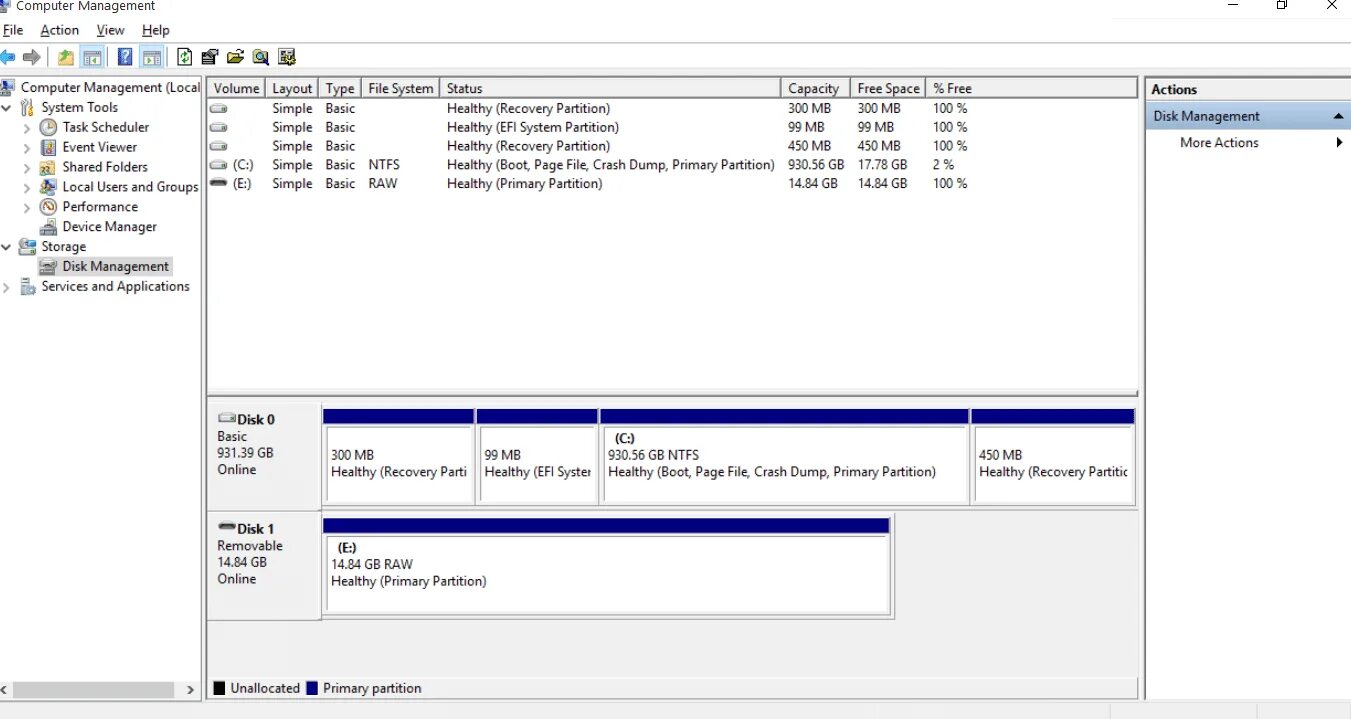Expand the Performance node arrow
This screenshot has width=1351, height=719.
pos(27,208)
